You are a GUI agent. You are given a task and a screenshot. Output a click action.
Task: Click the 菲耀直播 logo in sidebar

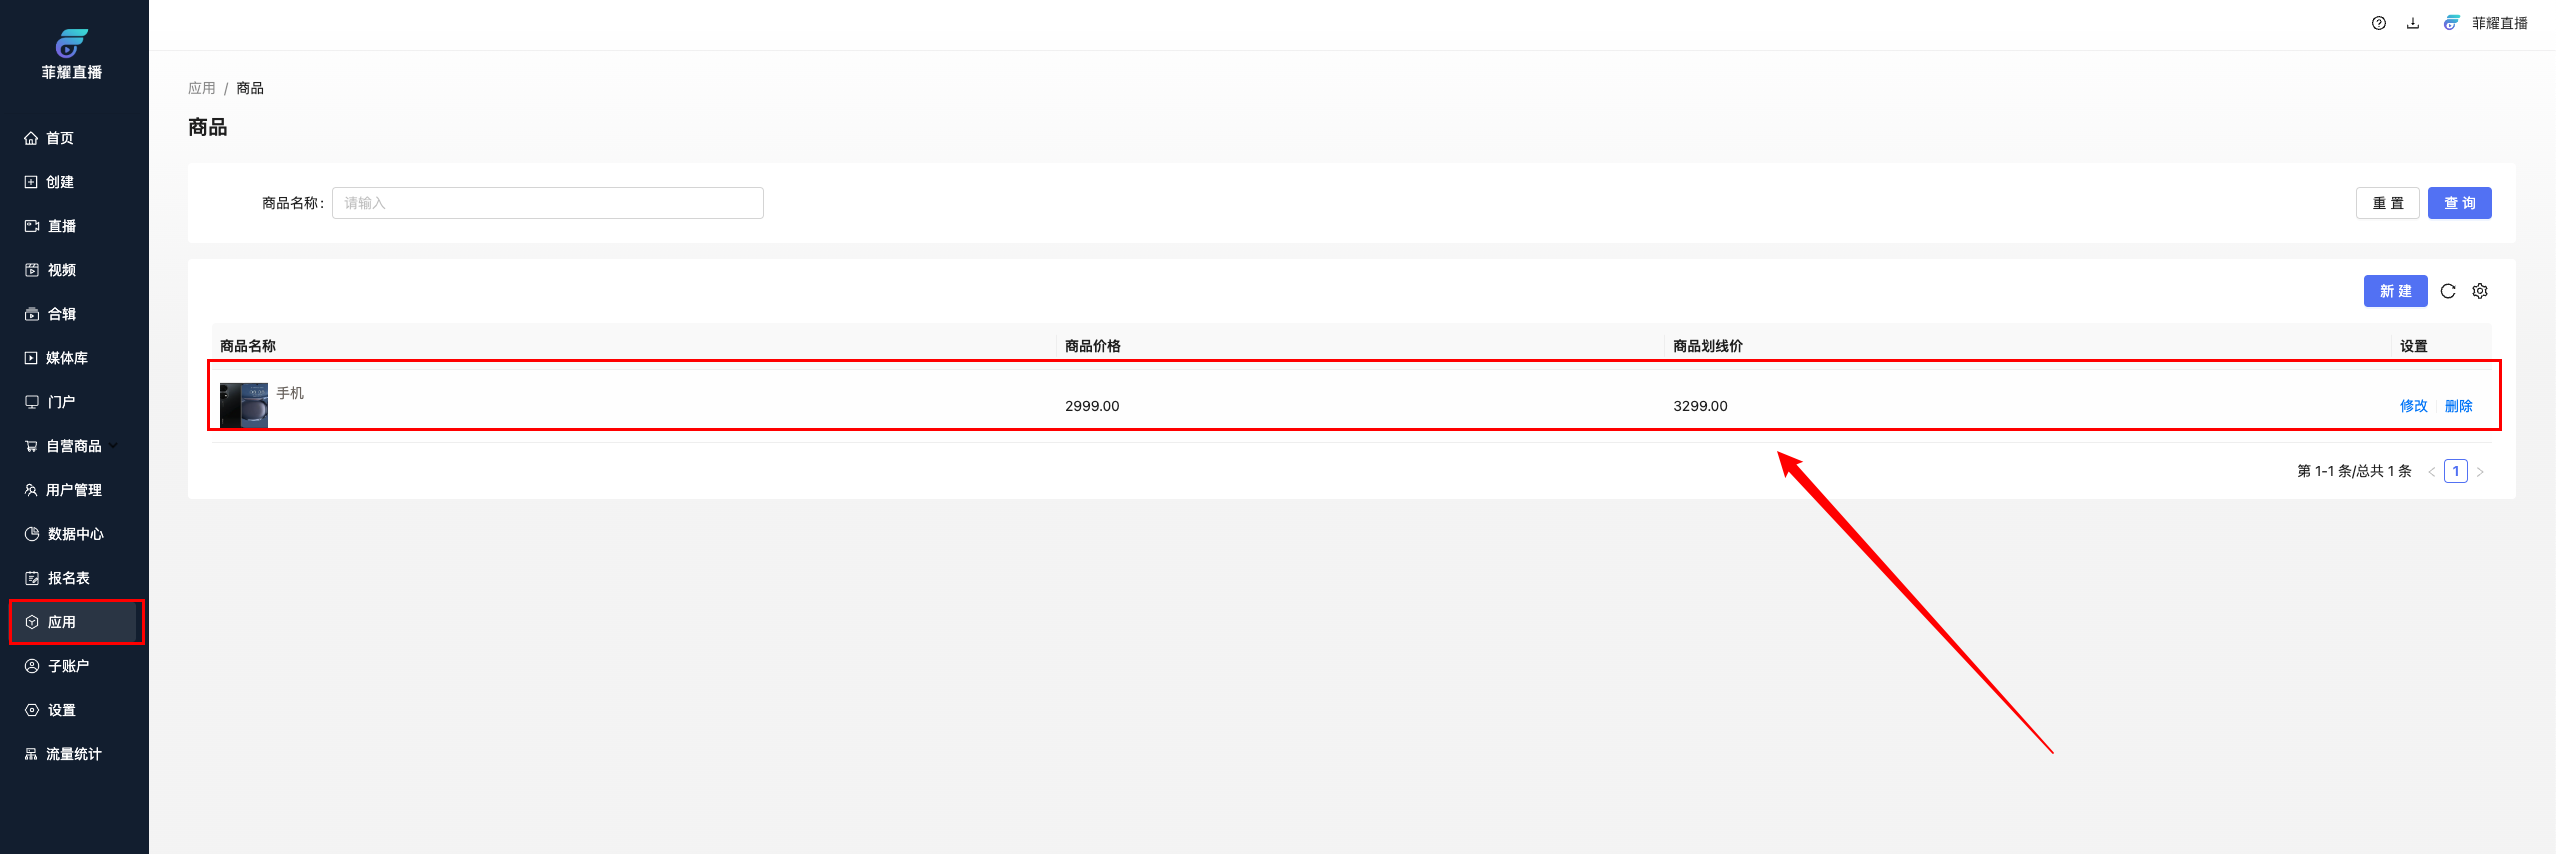pos(72,54)
